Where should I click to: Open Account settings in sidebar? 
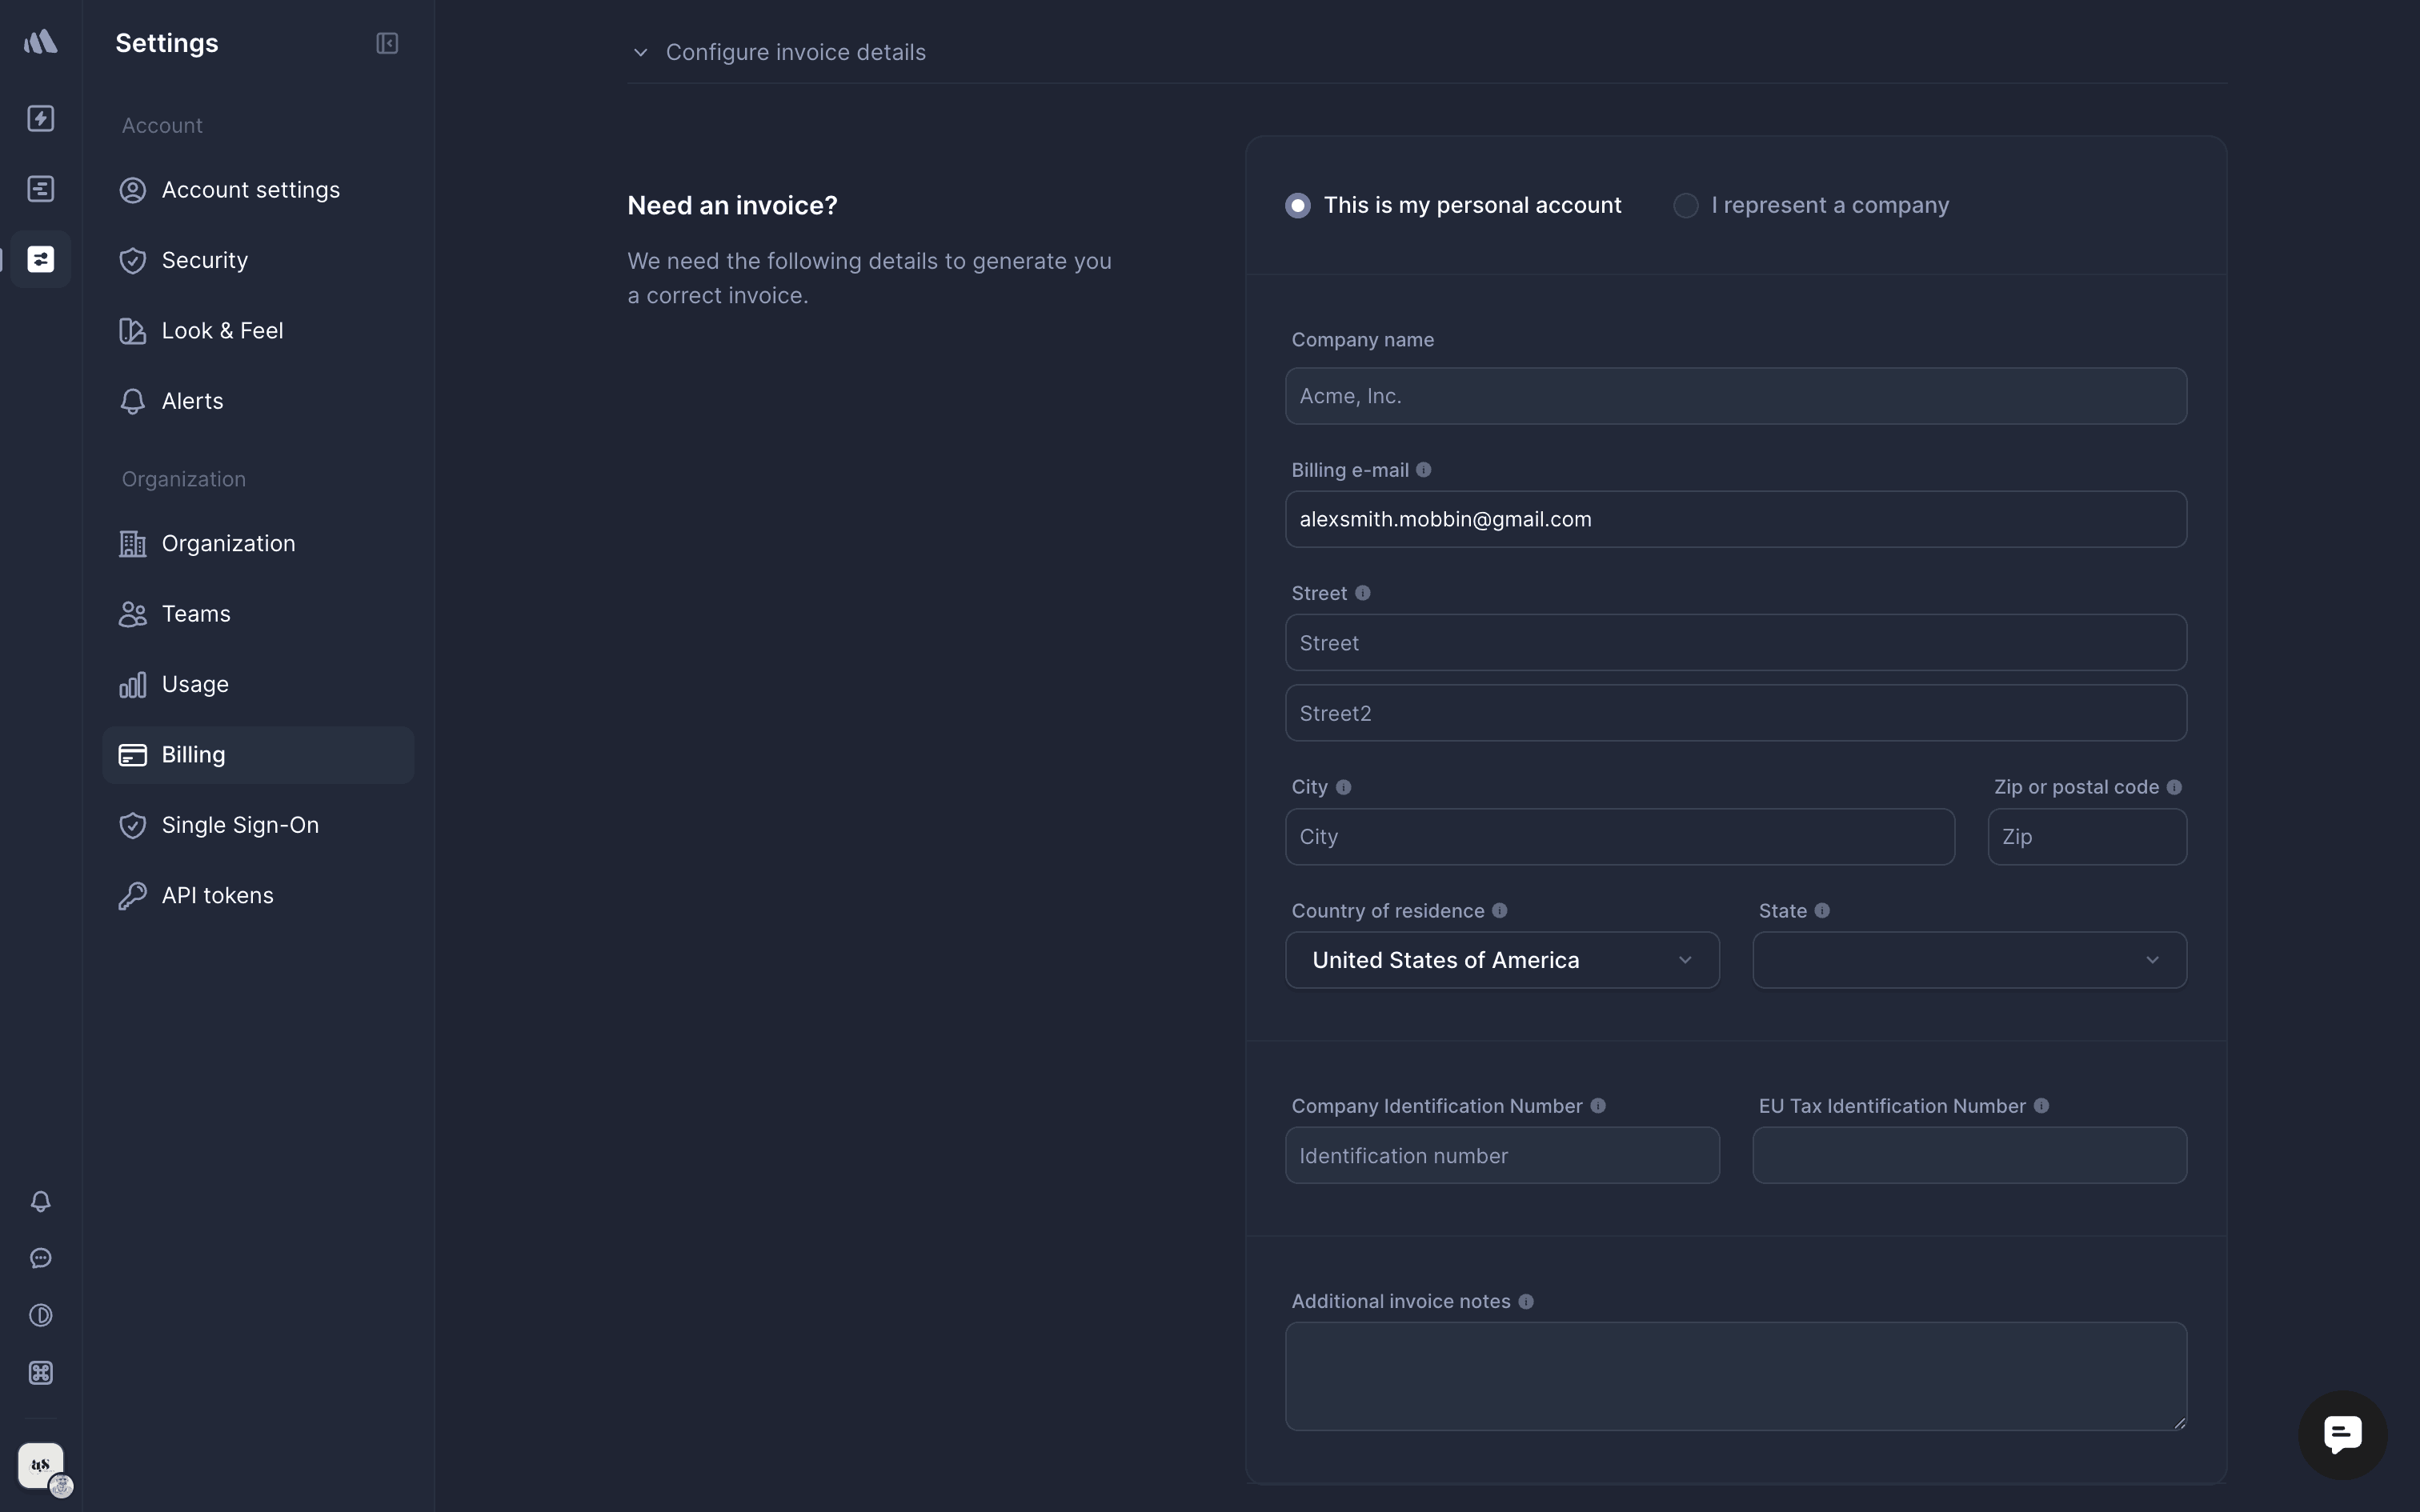(250, 190)
